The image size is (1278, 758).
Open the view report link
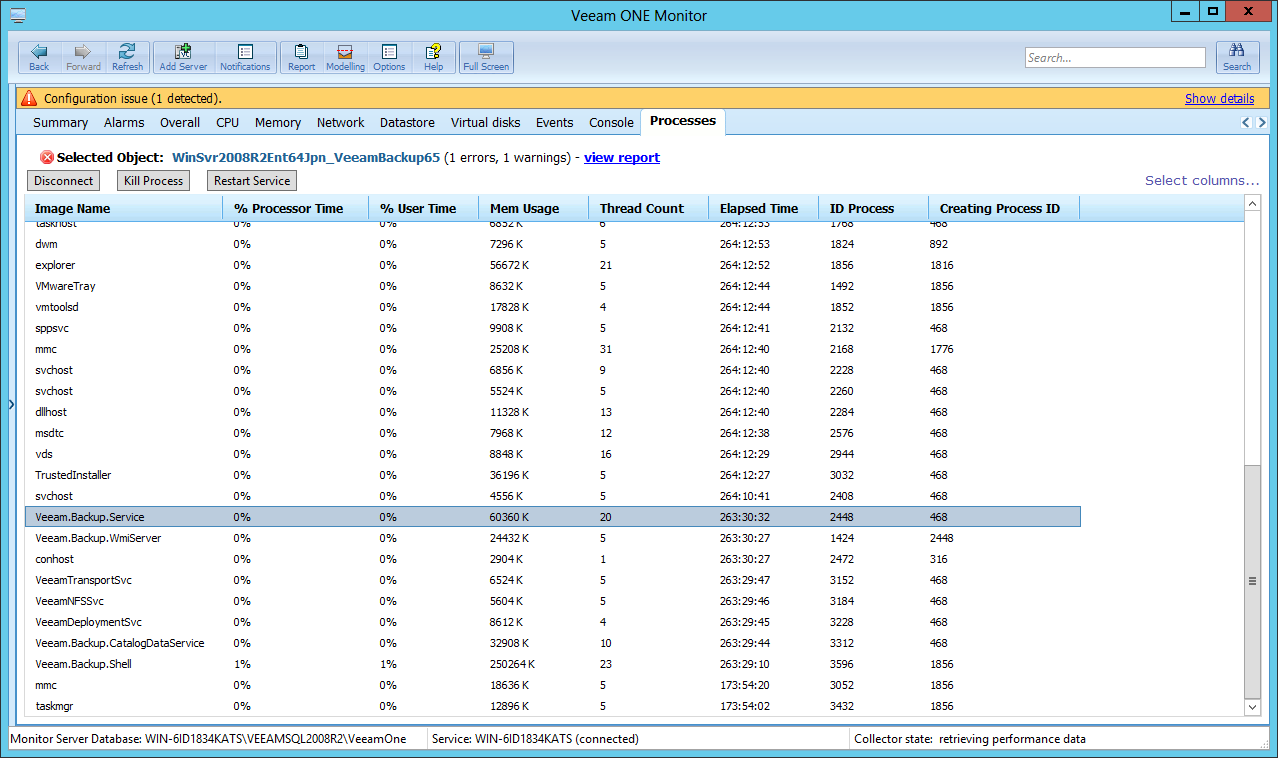click(x=622, y=157)
